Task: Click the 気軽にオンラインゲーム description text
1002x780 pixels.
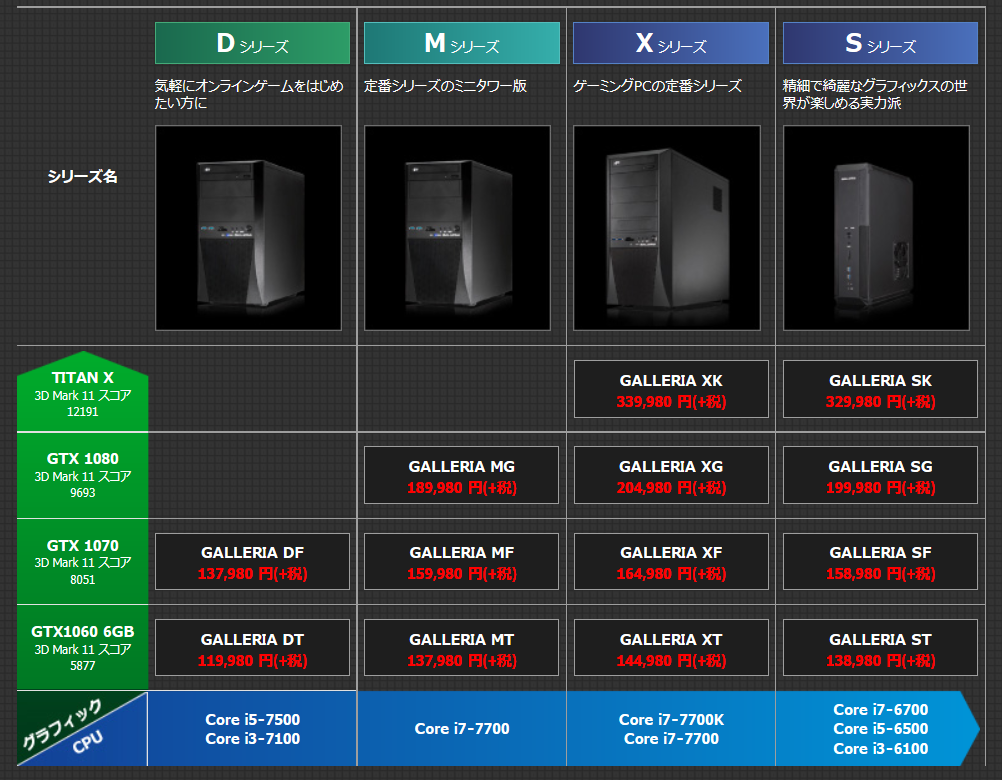Action: coord(249,94)
